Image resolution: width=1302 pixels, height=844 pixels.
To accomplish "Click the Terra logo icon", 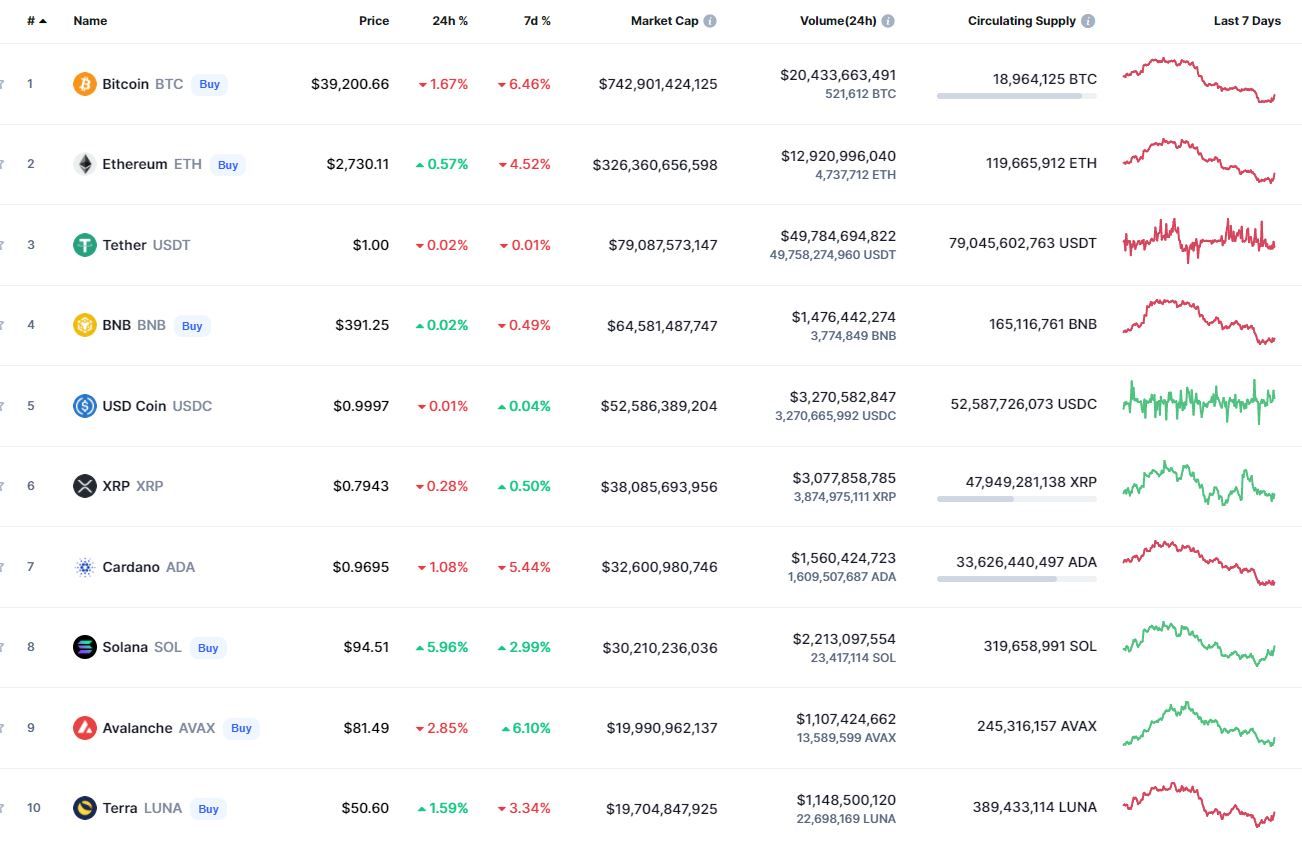I will 85,808.
